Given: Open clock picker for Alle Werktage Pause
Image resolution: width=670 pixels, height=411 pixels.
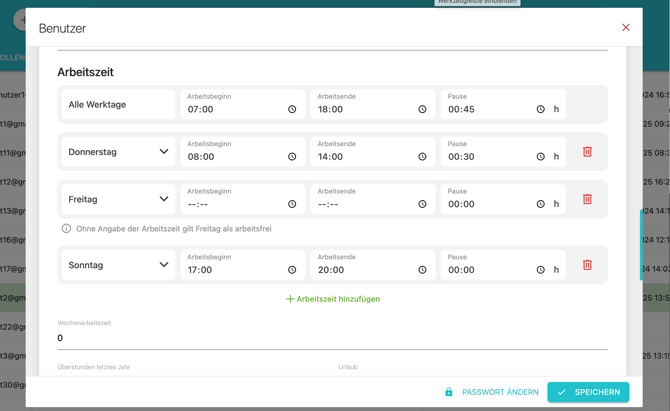Looking at the screenshot, I should point(541,109).
